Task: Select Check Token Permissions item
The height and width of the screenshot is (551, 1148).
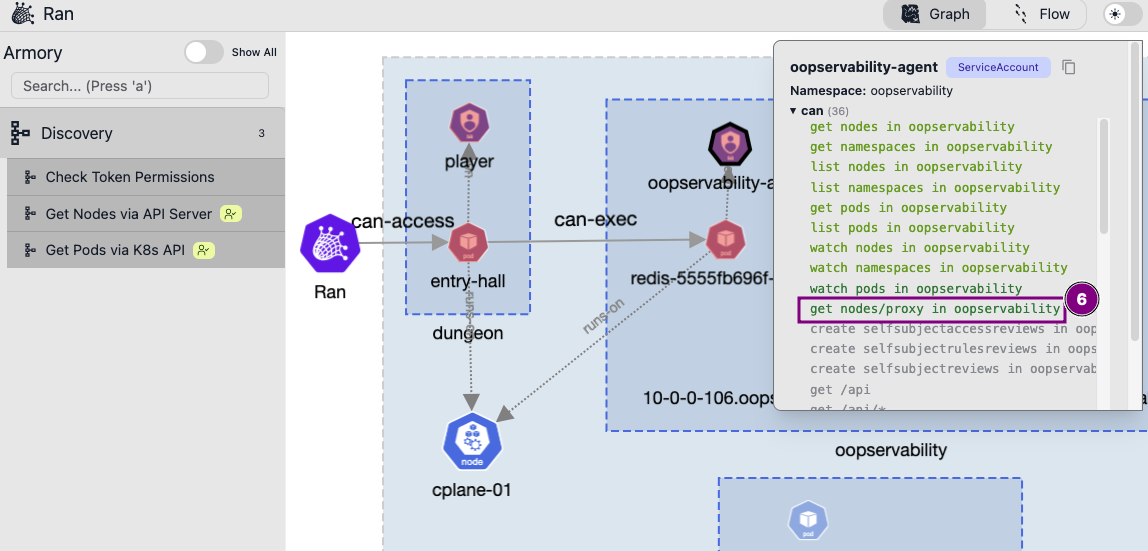Action: tap(146, 177)
